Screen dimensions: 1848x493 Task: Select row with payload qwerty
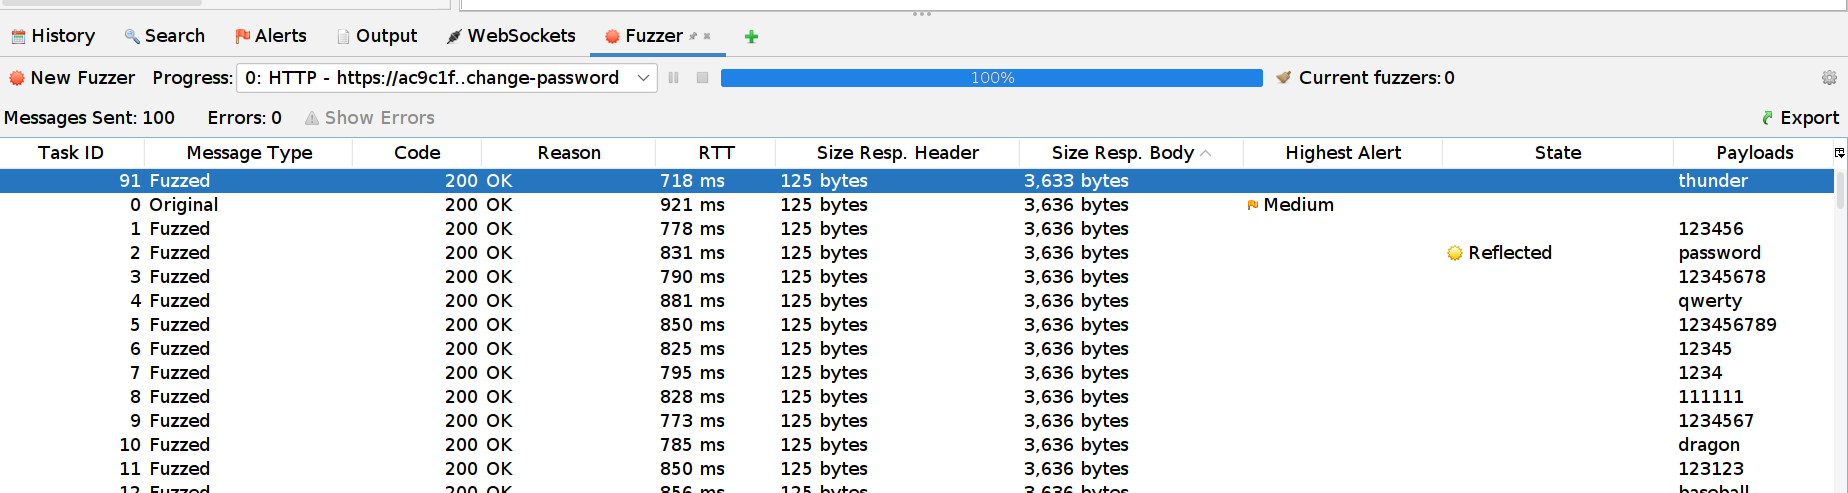pos(917,301)
